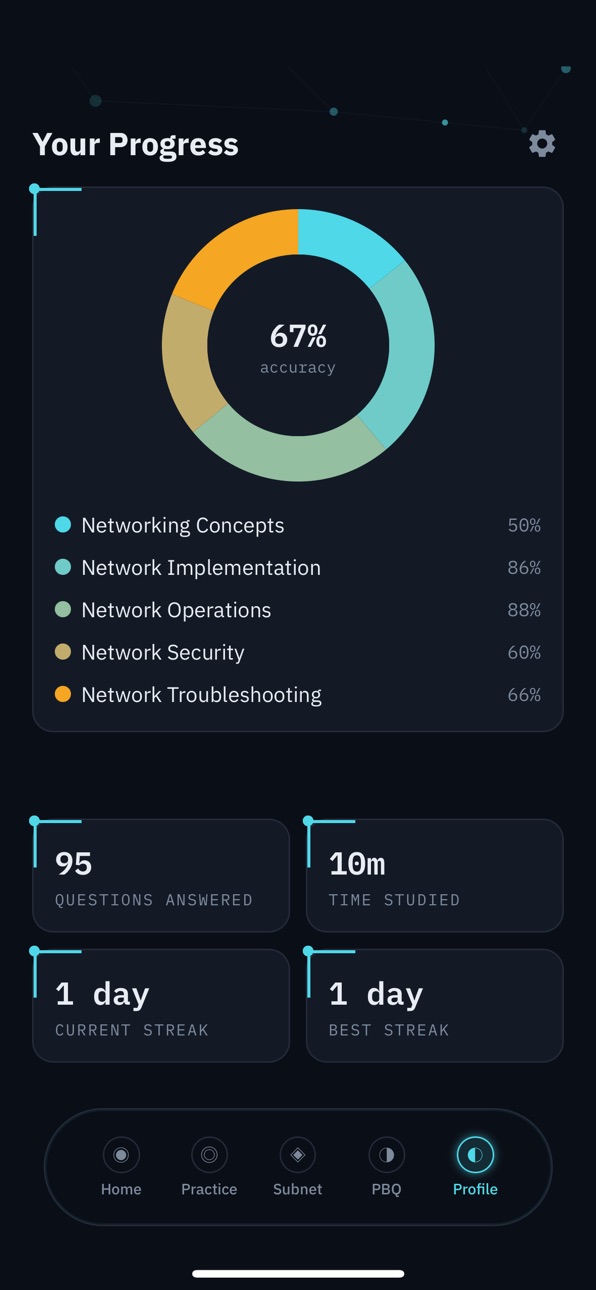The height and width of the screenshot is (1290, 596).
Task: Click the Subnet label in navigation bar
Action: coord(298,1189)
